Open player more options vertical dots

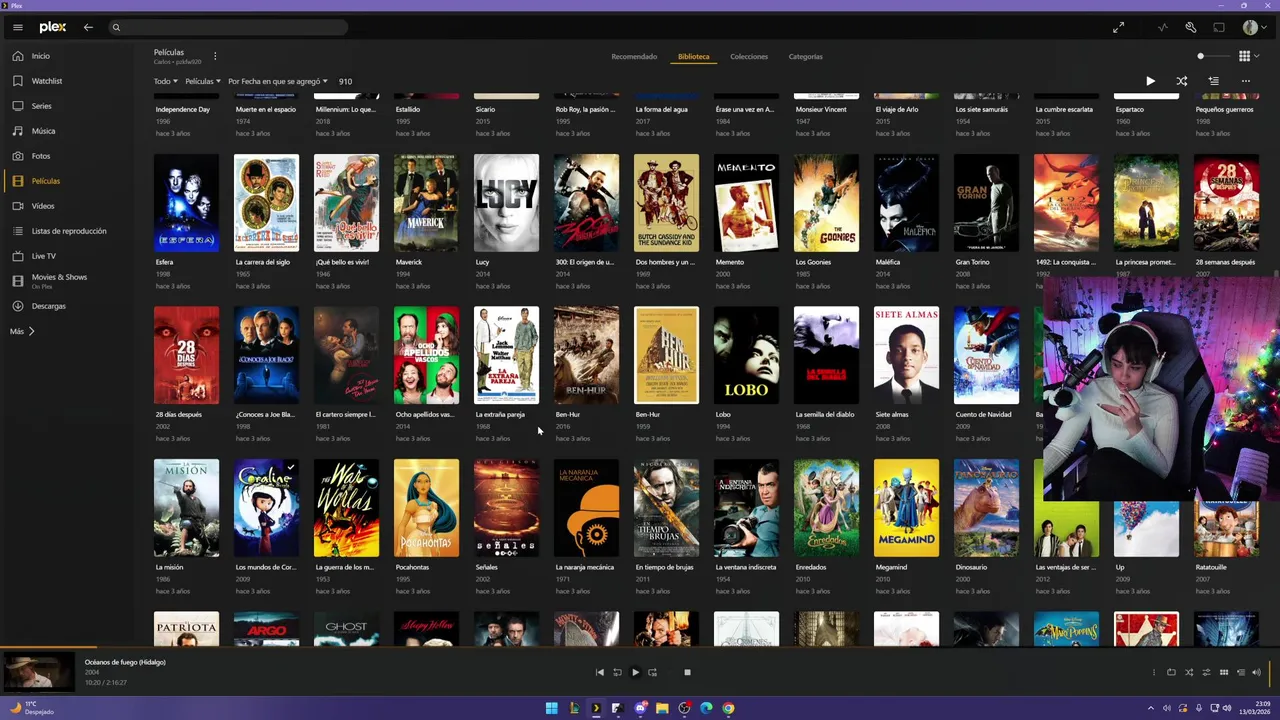pyautogui.click(x=1153, y=672)
